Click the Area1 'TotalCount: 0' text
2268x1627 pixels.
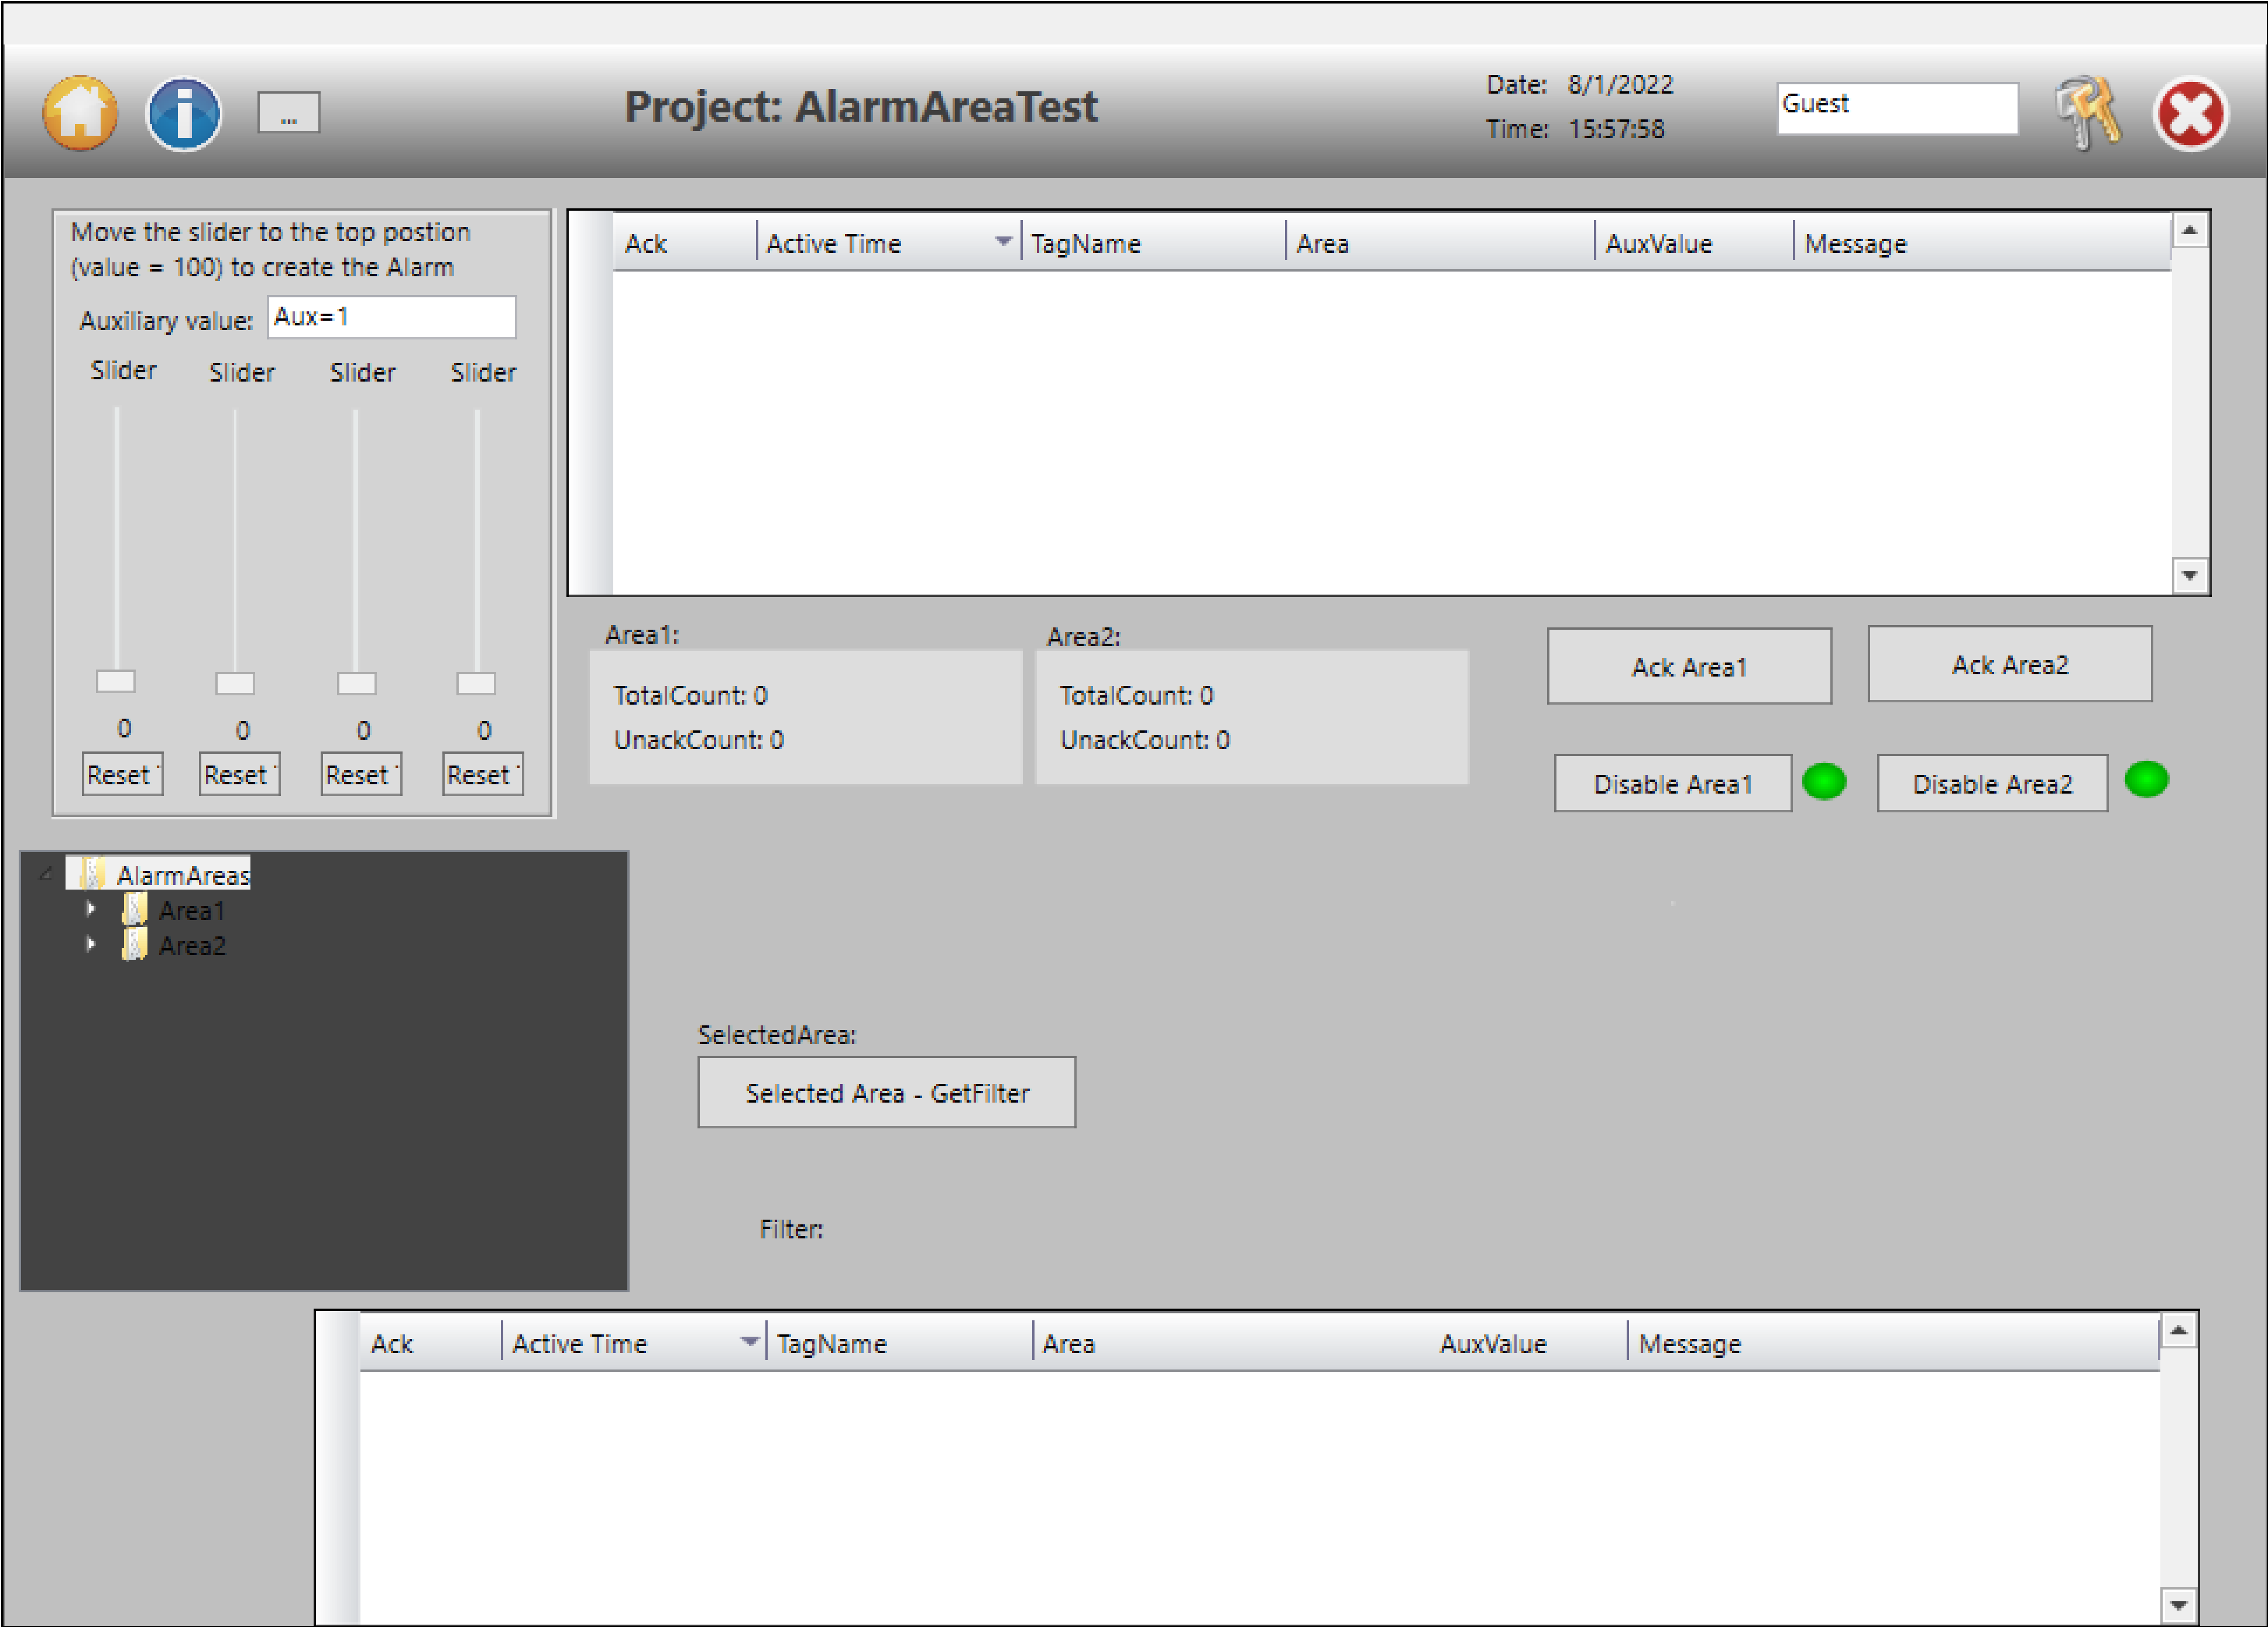(x=690, y=695)
